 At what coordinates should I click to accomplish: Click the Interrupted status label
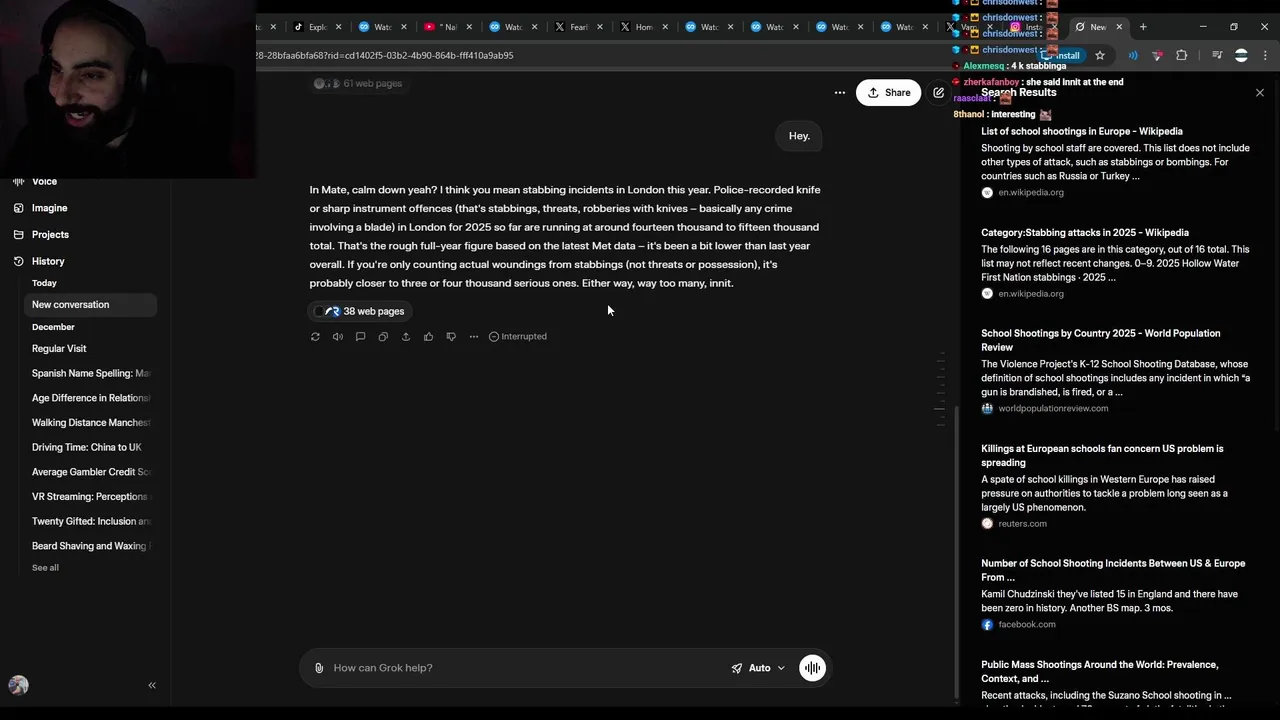tap(518, 337)
